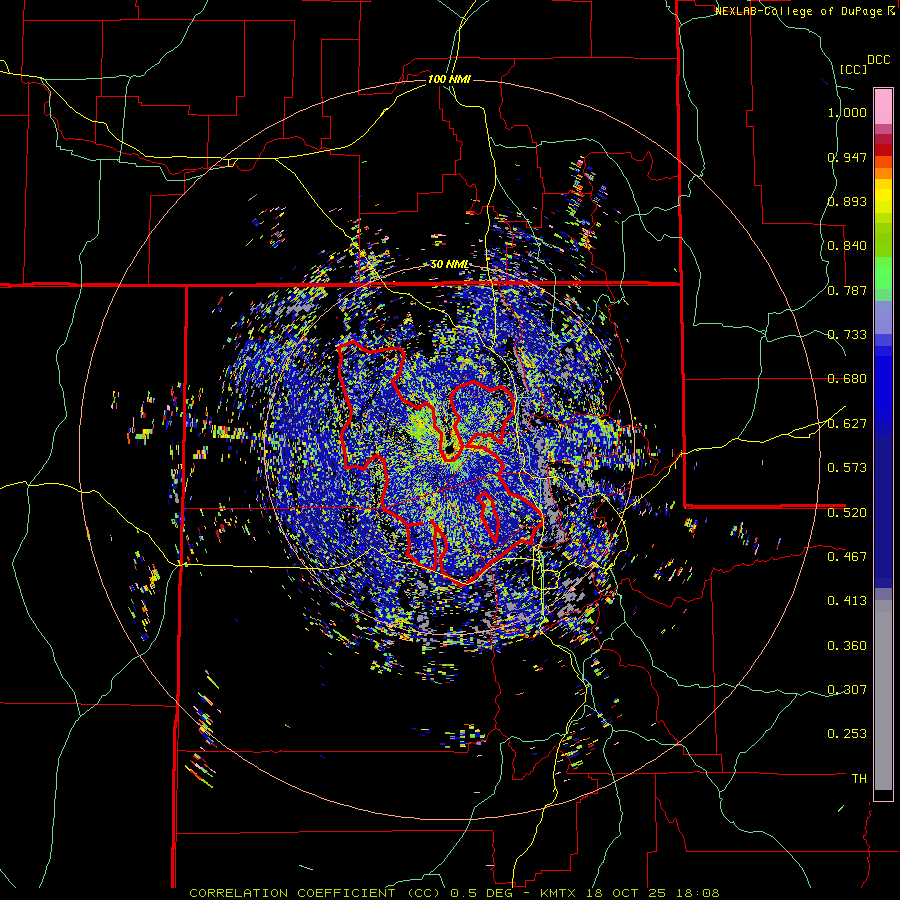Click the 0.947 color scale value
This screenshot has width=900, height=900.
click(x=847, y=157)
